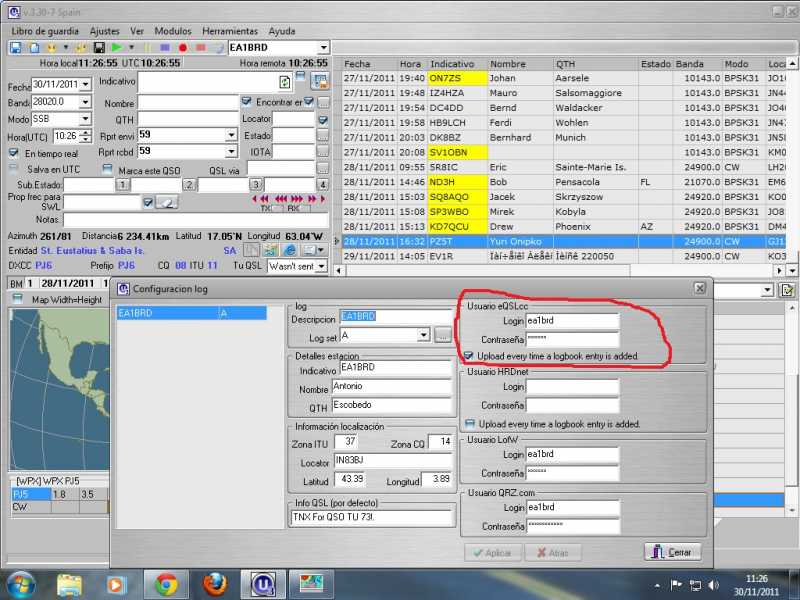Click the yellow pause toolbar icon

click(x=147, y=47)
